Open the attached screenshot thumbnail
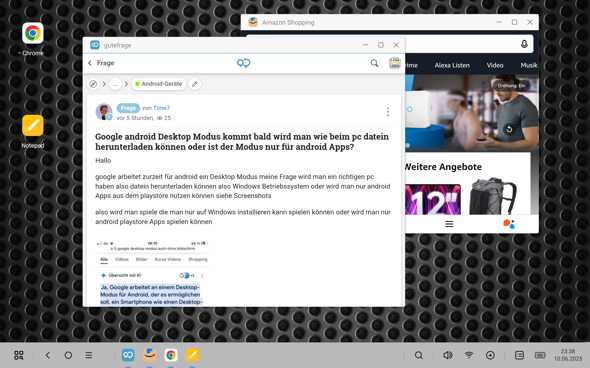This screenshot has width=590, height=368. [x=152, y=273]
